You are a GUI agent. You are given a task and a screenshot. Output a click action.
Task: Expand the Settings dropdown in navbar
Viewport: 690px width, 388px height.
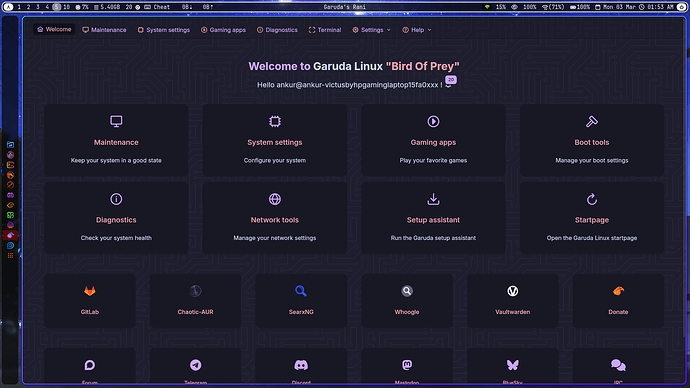point(371,30)
